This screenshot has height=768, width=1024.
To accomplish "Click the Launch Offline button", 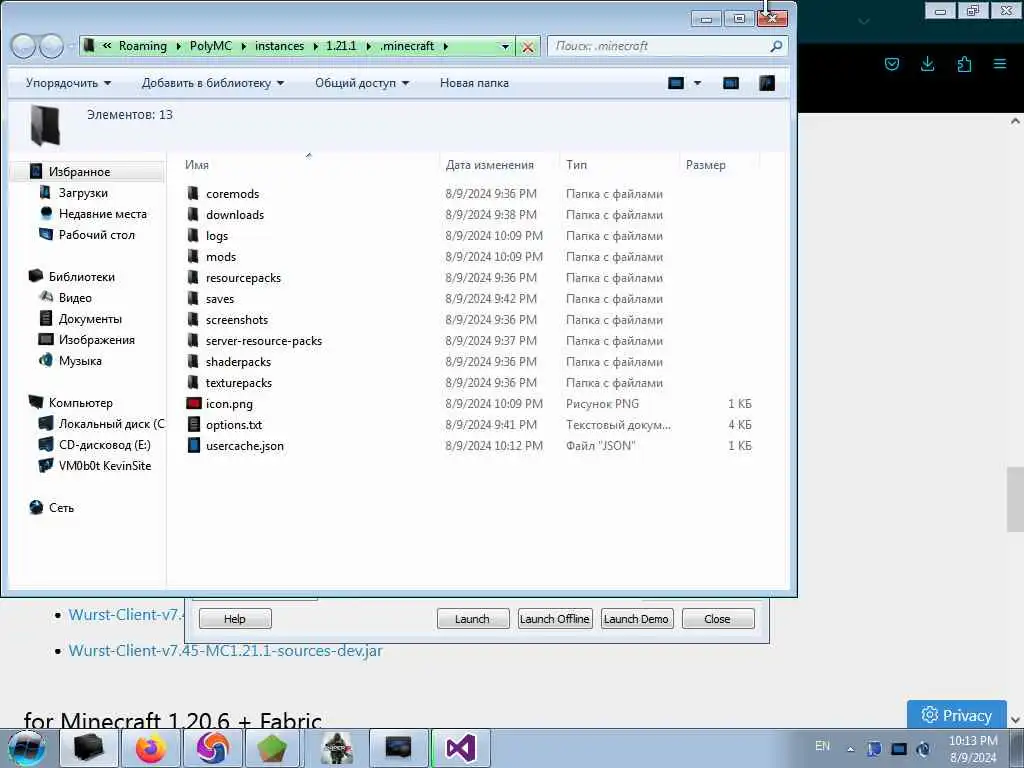I will click(554, 619).
